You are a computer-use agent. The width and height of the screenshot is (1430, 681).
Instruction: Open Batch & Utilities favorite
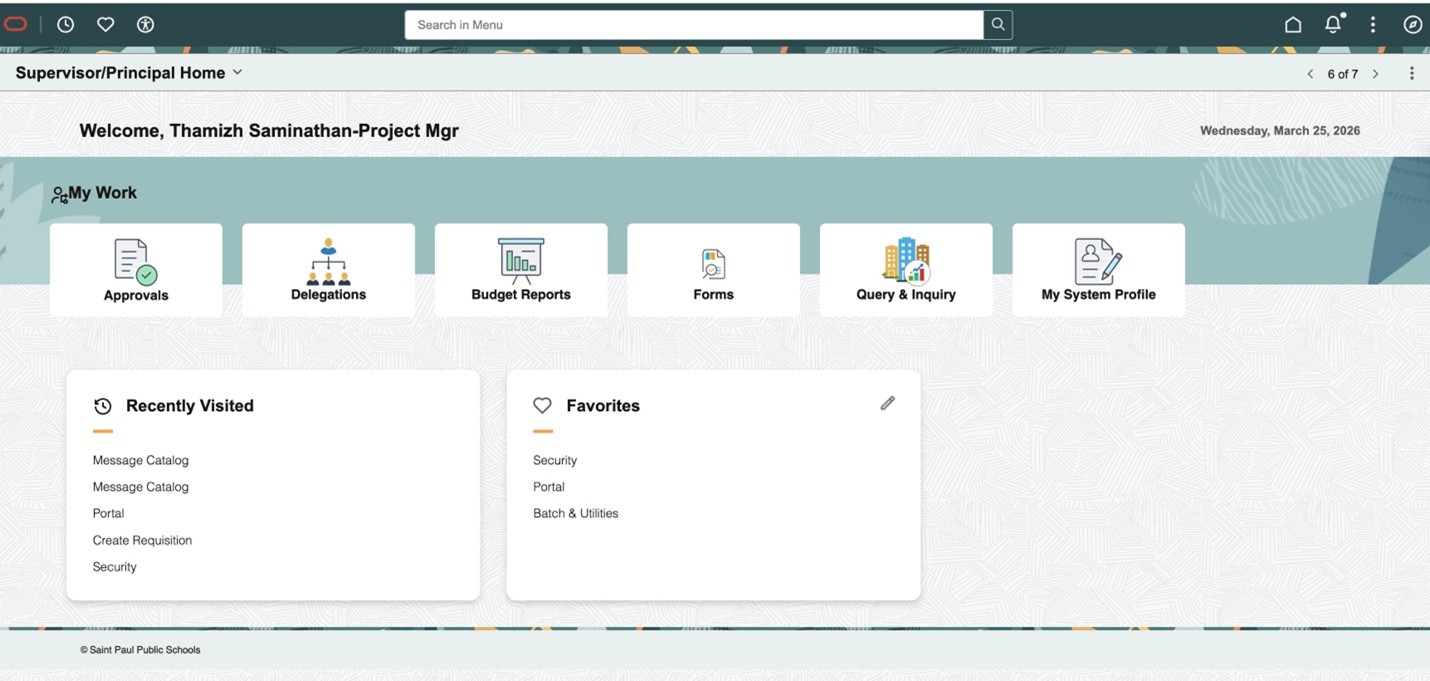coord(576,513)
